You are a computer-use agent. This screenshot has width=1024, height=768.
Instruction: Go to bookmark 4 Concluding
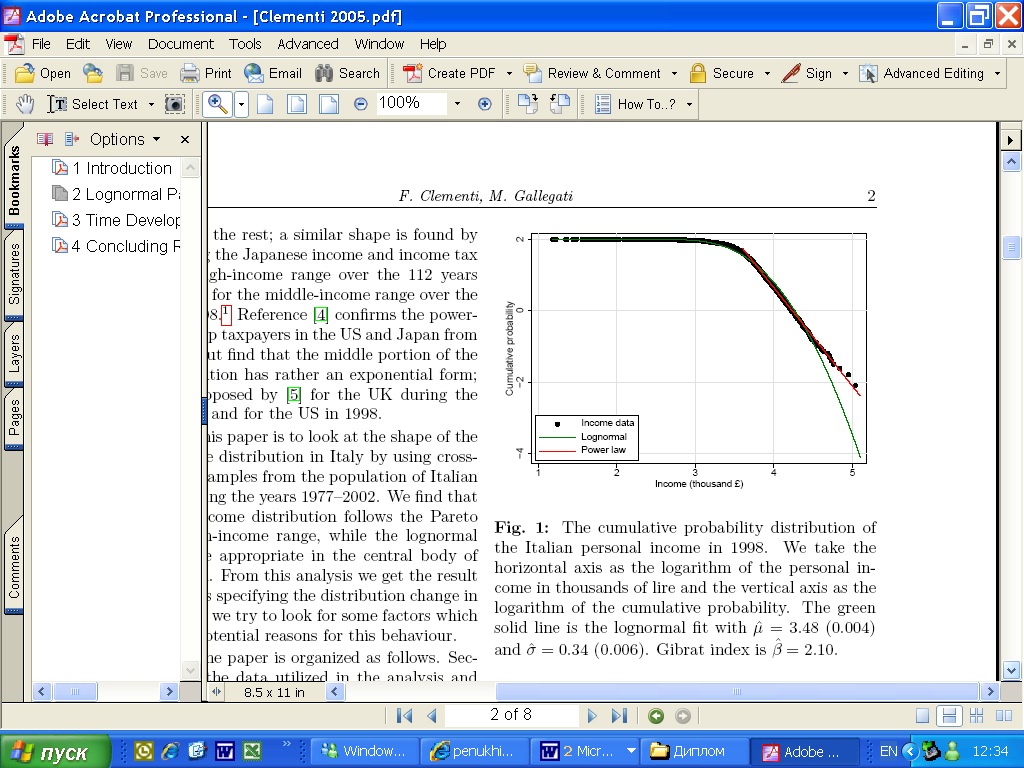click(126, 246)
